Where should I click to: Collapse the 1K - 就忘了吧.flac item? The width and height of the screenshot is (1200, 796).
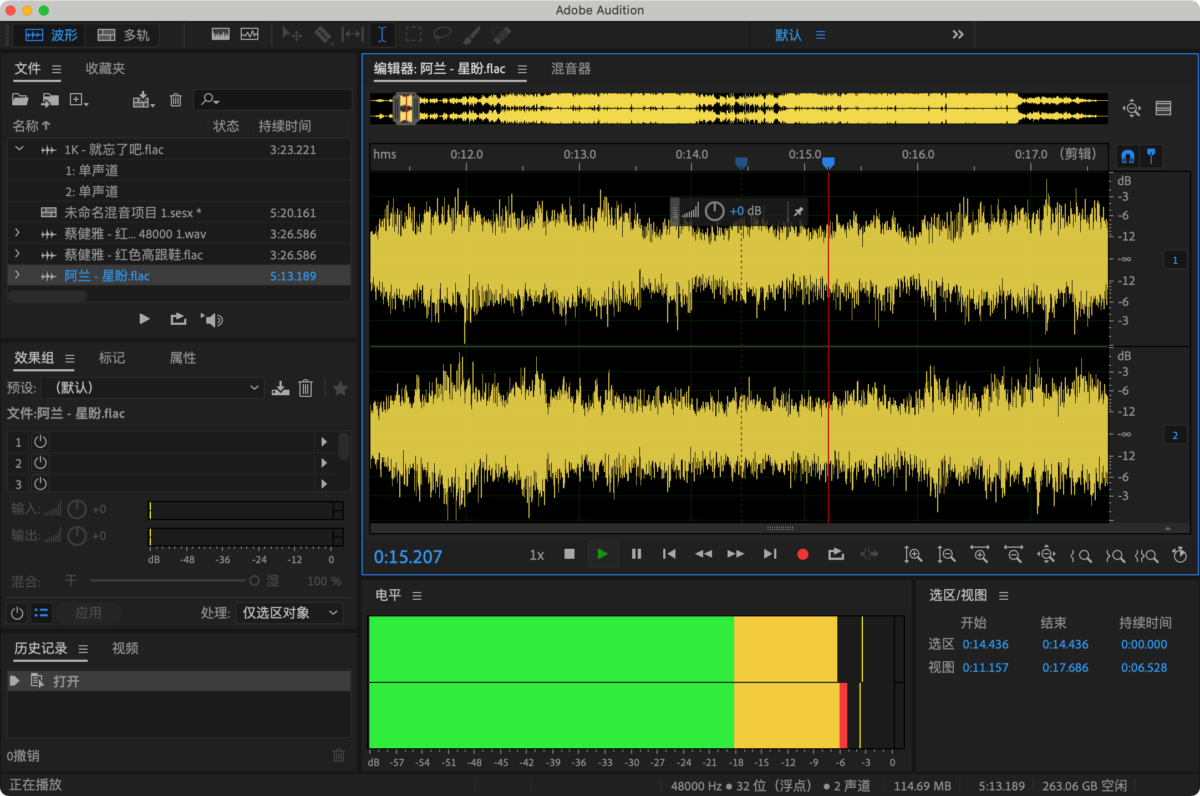(x=19, y=149)
